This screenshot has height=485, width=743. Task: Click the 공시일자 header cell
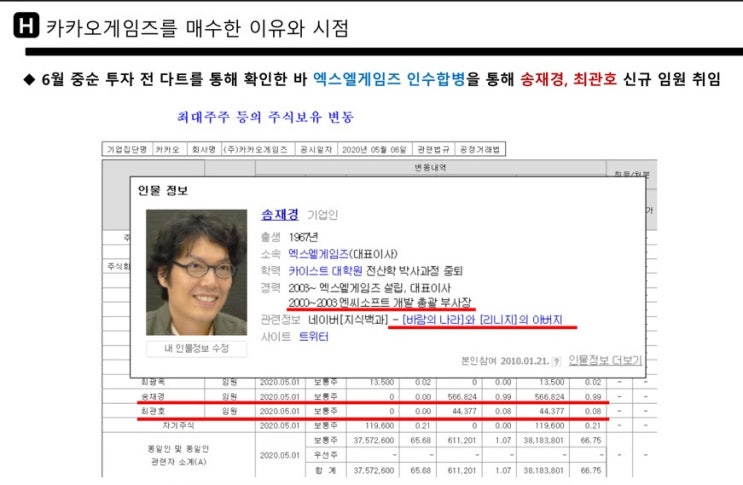[x=316, y=149]
